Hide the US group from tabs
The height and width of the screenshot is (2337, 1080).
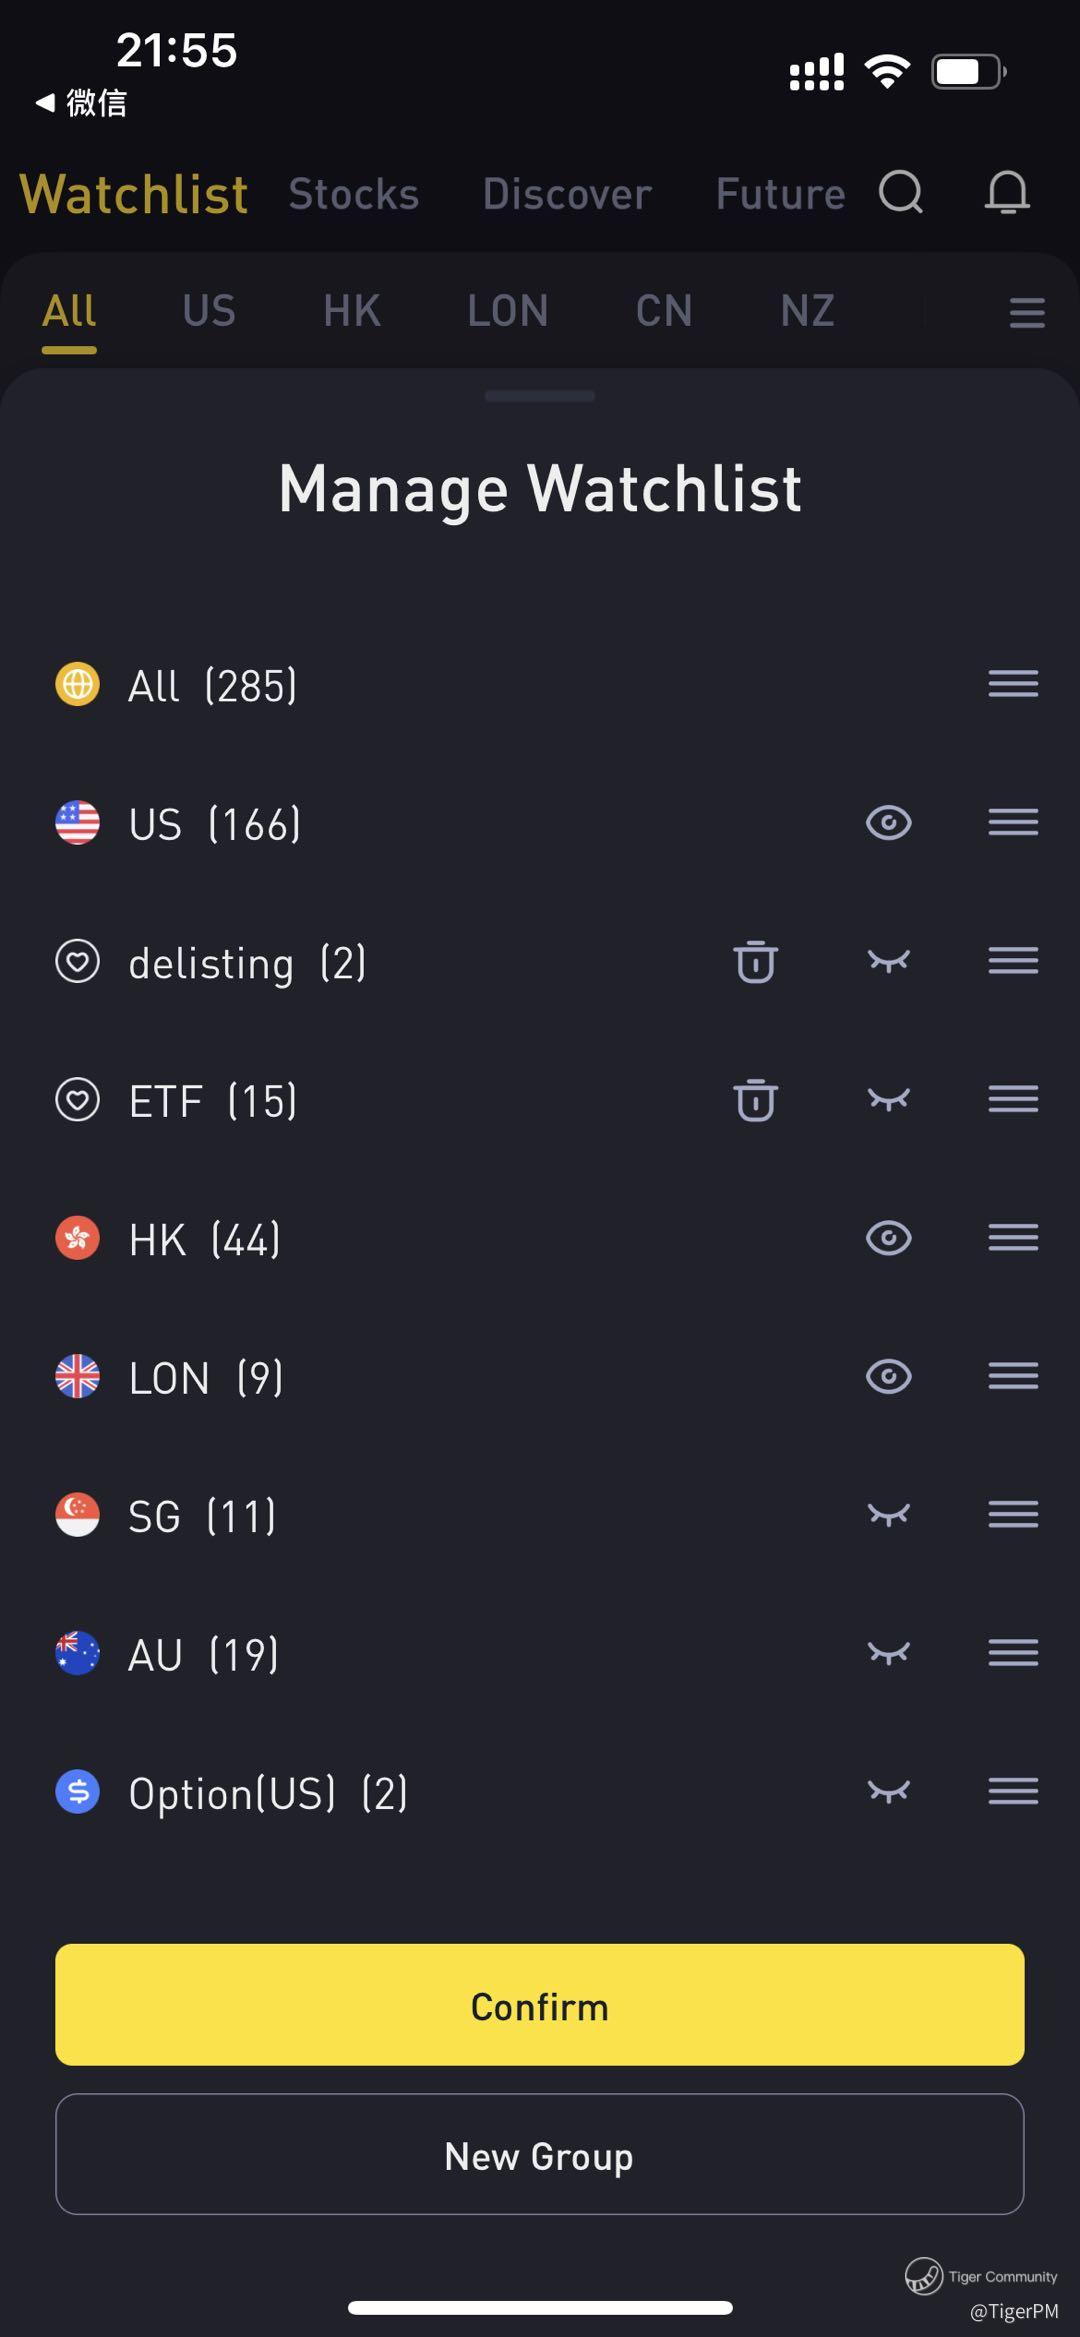tap(888, 823)
